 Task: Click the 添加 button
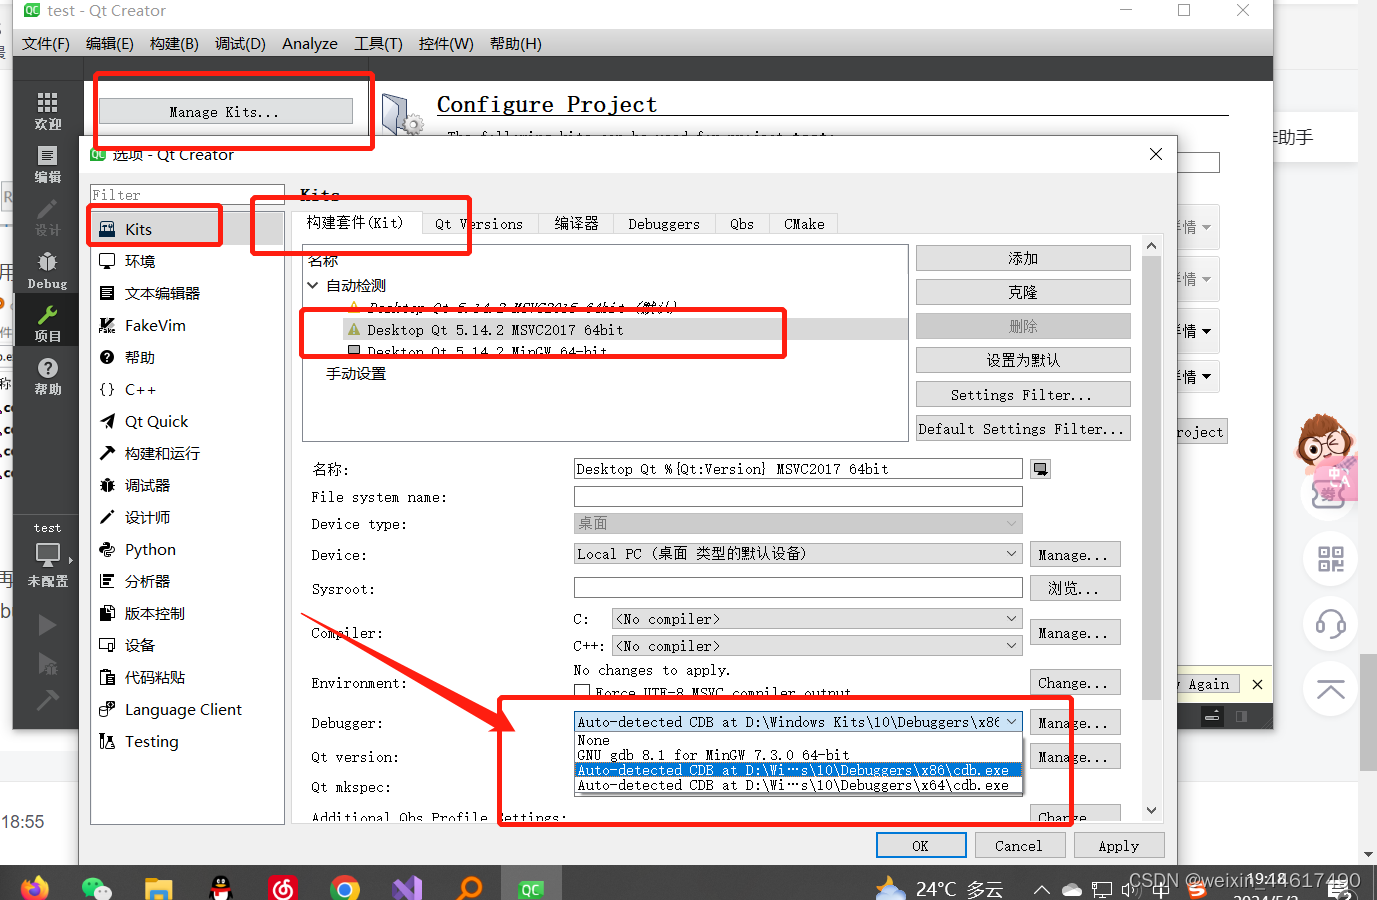coord(1023,258)
